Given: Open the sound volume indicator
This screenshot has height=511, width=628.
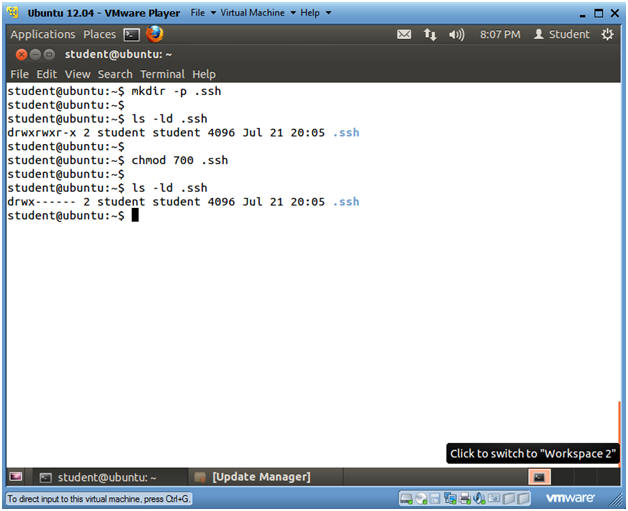Looking at the screenshot, I should tap(456, 35).
